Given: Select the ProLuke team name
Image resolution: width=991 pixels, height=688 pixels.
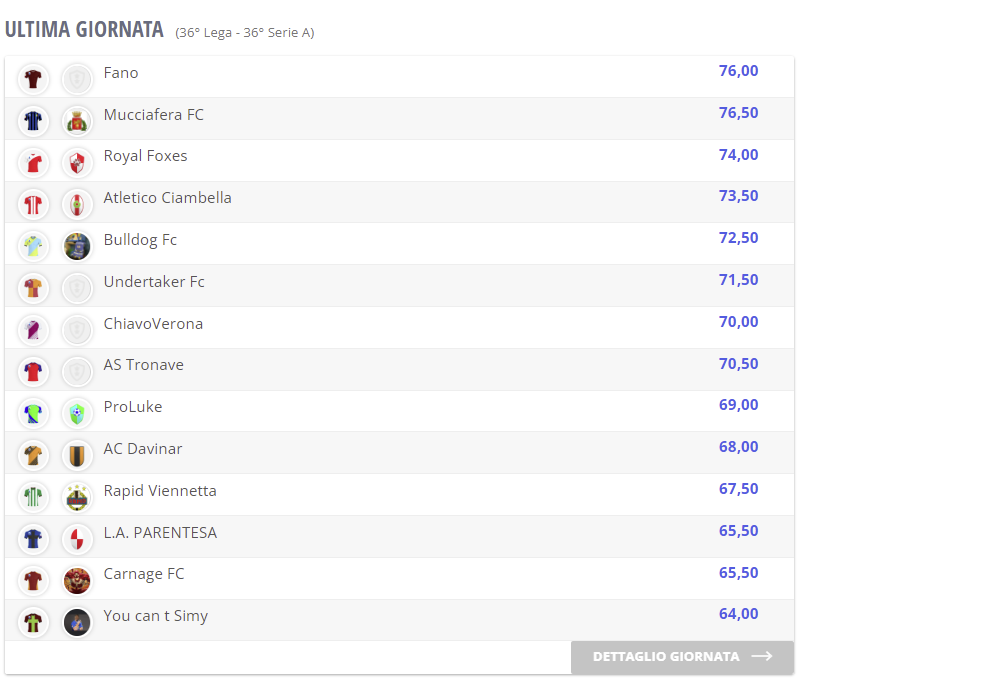Looking at the screenshot, I should point(133,407).
